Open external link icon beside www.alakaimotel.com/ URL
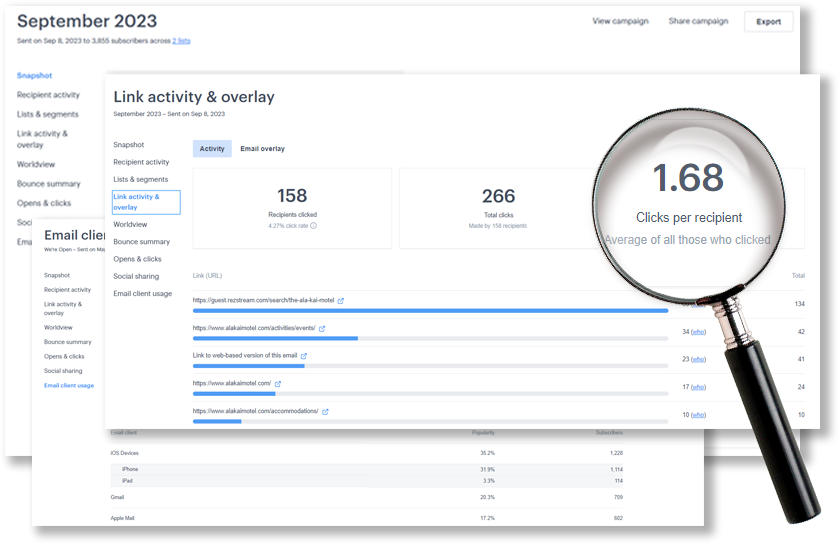This screenshot has width=839, height=544. coord(278,384)
